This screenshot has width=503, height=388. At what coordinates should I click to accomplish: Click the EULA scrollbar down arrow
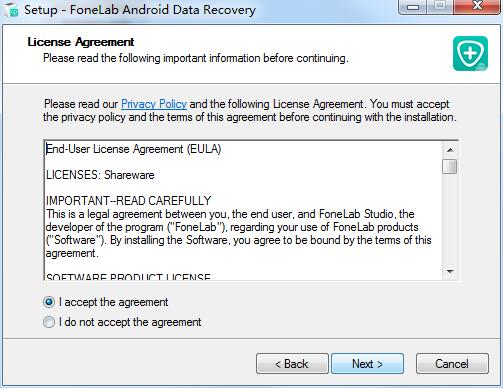pos(450,272)
